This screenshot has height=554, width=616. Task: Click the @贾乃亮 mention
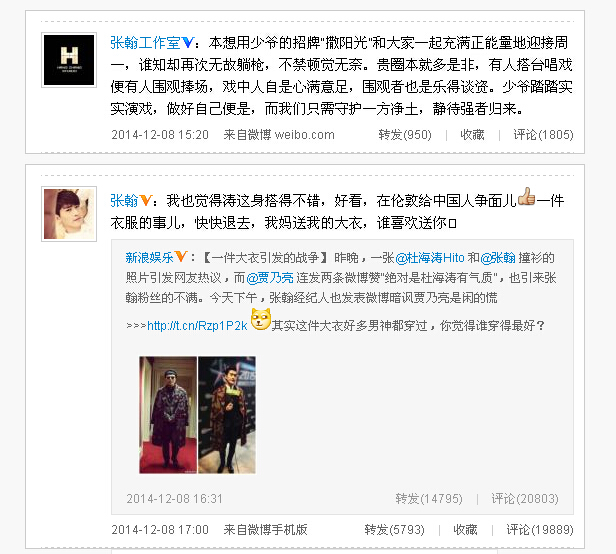[x=270, y=278]
